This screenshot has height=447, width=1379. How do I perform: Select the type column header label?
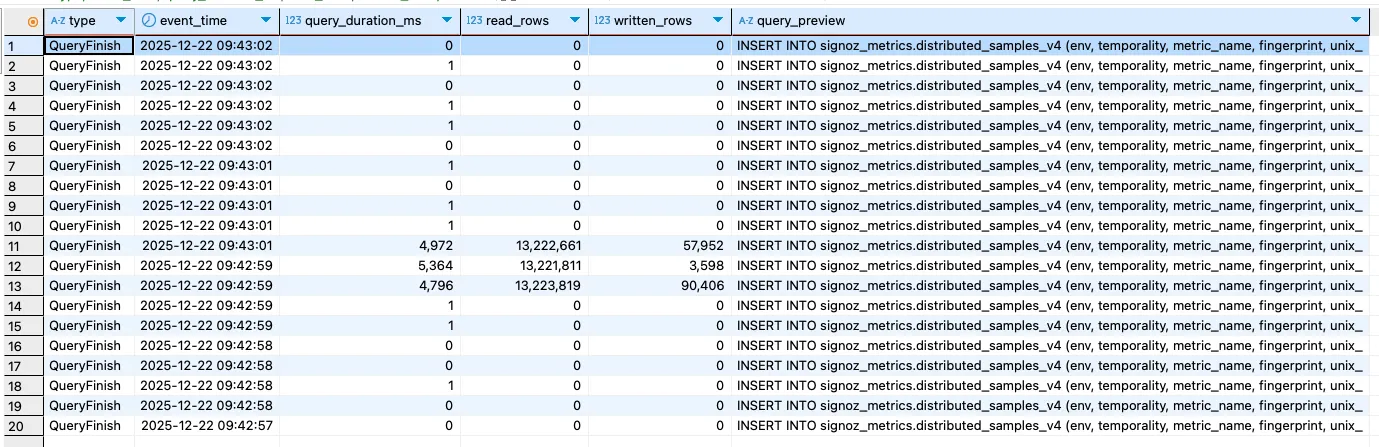pos(82,20)
